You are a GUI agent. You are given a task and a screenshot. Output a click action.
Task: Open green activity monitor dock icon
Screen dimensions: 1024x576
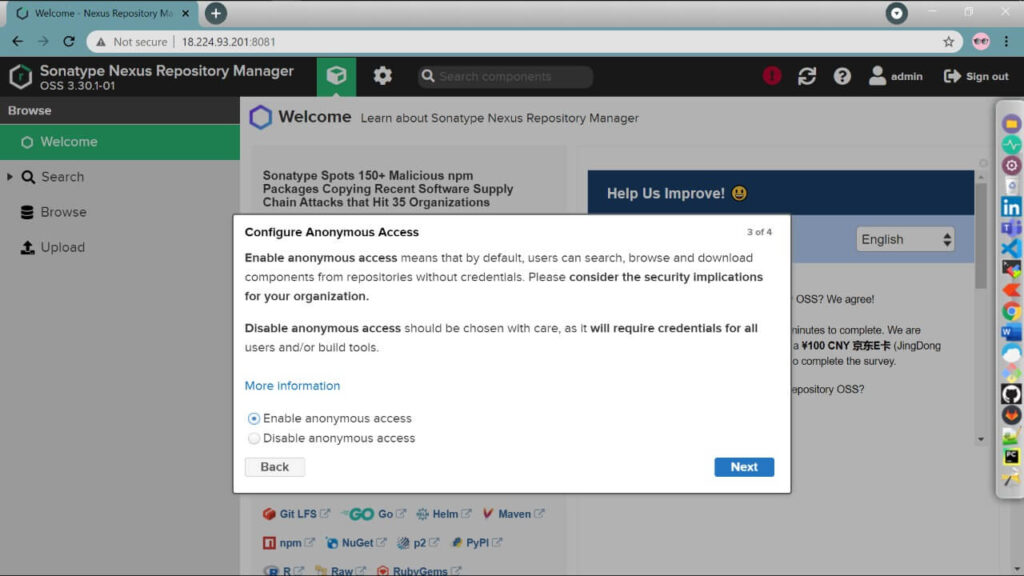point(1011,145)
